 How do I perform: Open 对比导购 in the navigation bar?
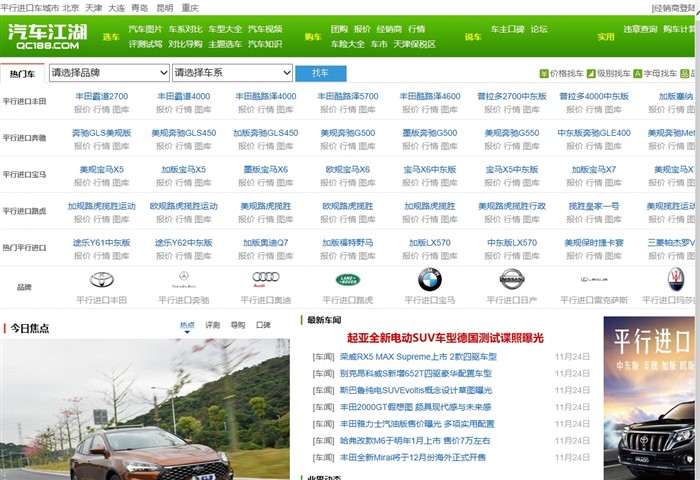tap(185, 44)
